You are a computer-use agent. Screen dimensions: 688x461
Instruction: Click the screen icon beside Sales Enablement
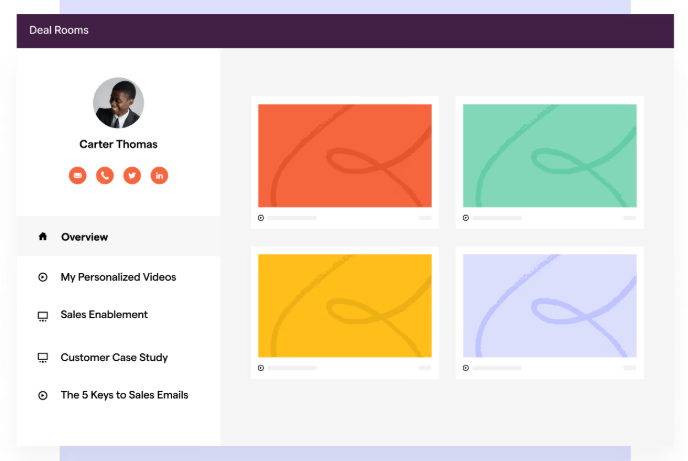[43, 316]
